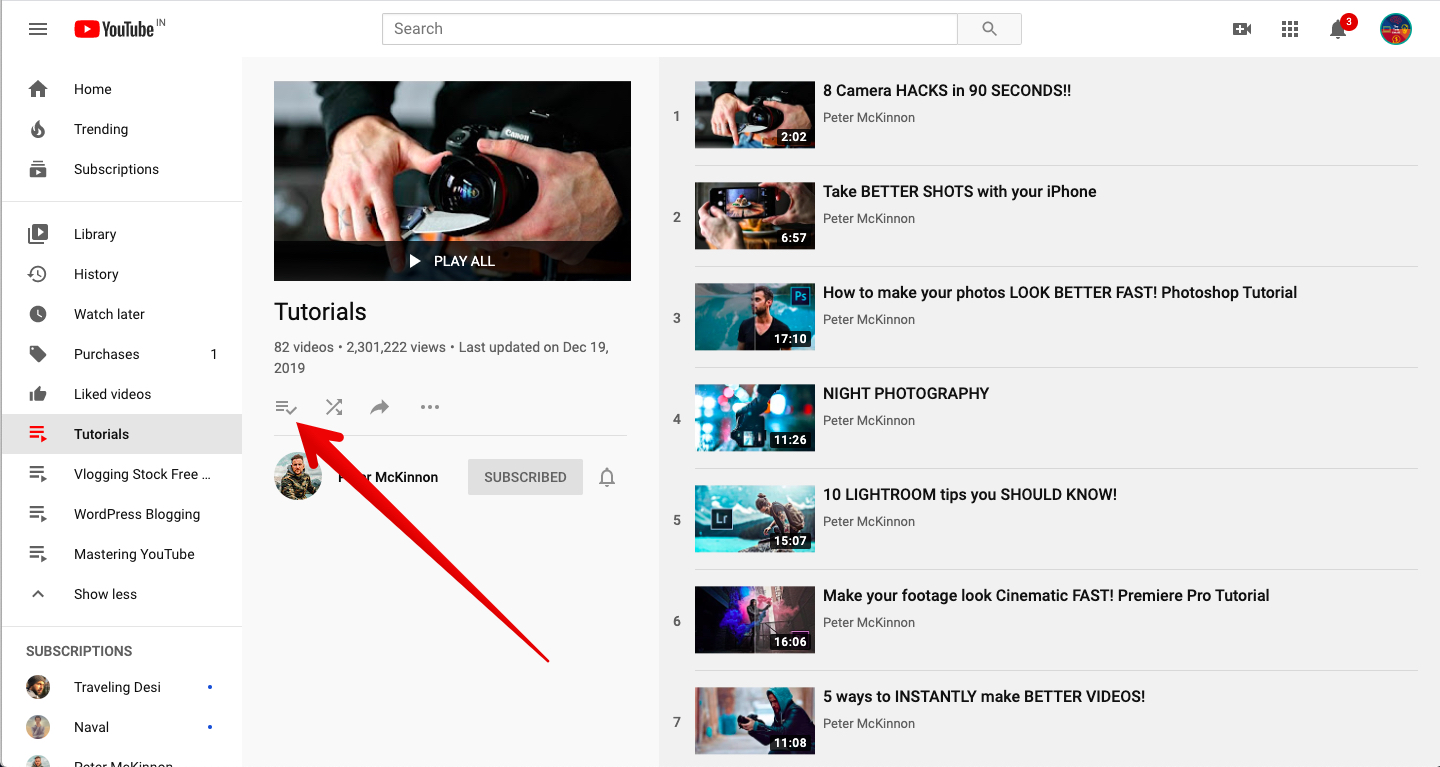Screen dimensions: 1440x767
Task: Open Photoshop Tutorial video title
Action: [x=1060, y=292]
